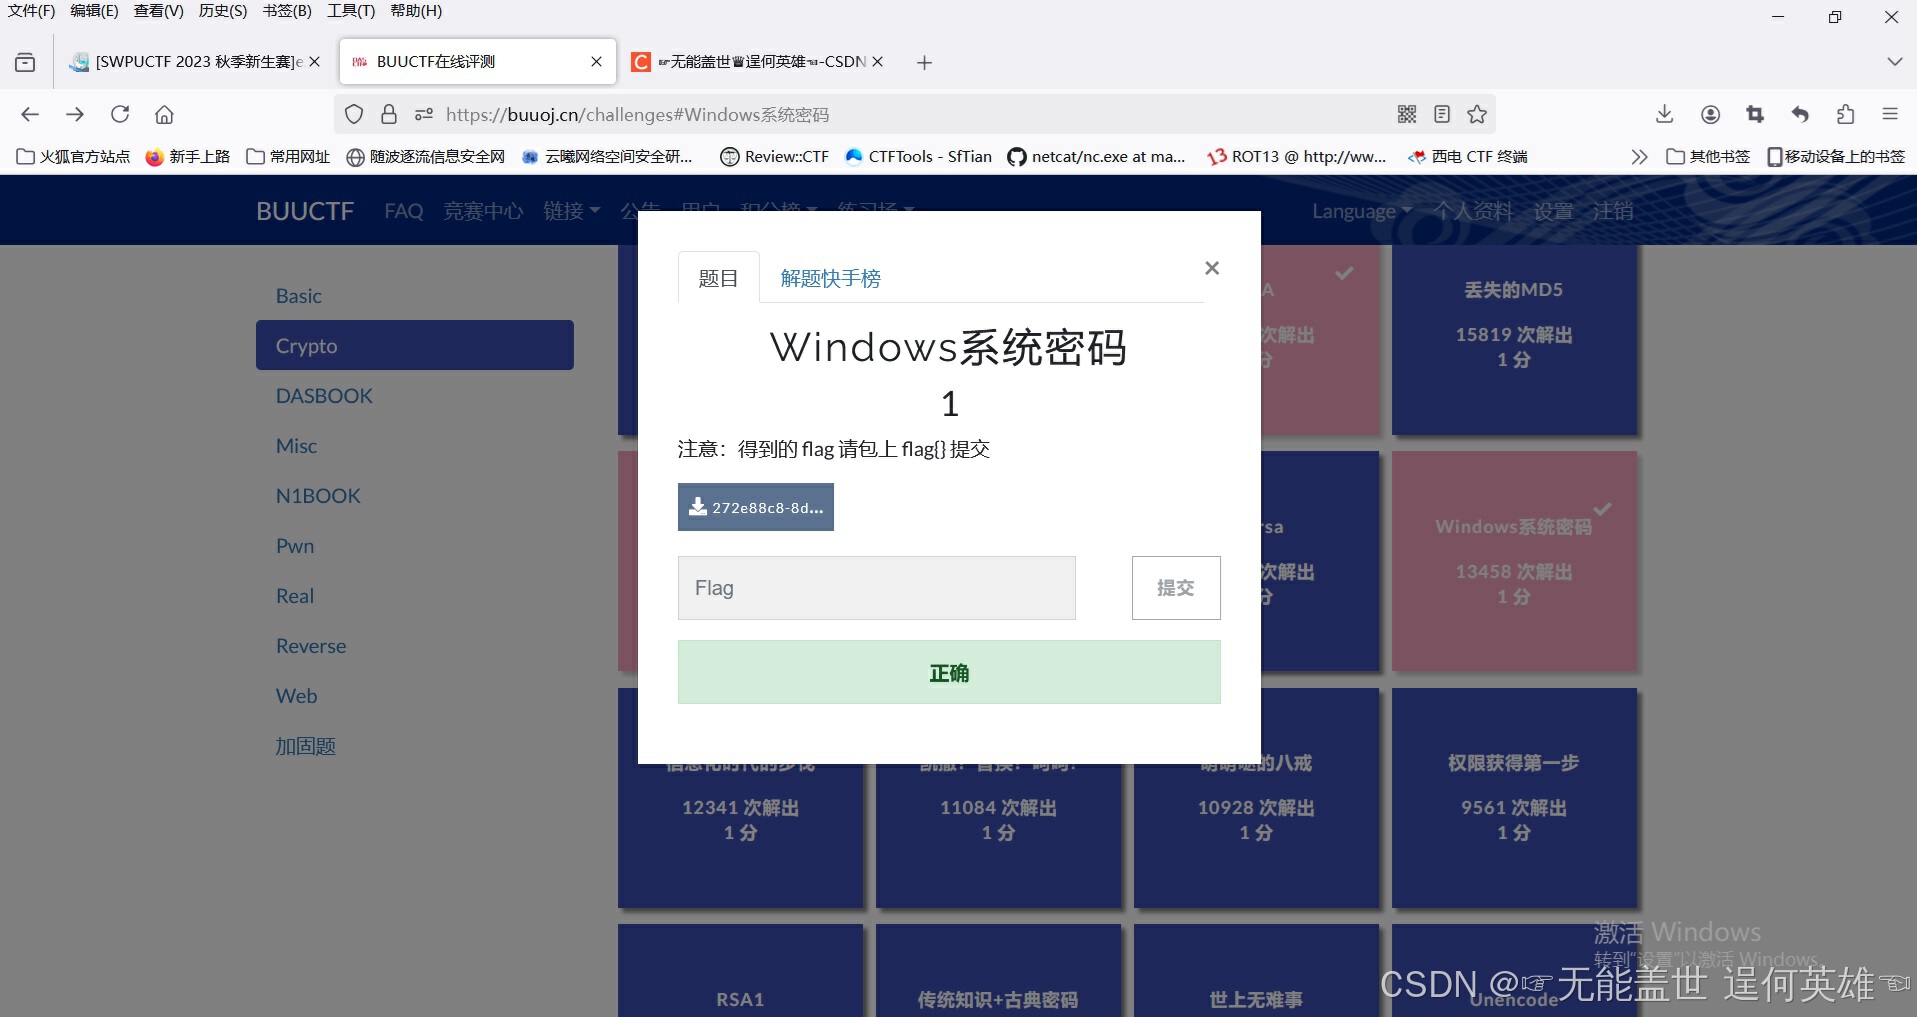1917x1017 pixels.
Task: Open Firefox View recent tabs icon
Action: pyautogui.click(x=25, y=62)
